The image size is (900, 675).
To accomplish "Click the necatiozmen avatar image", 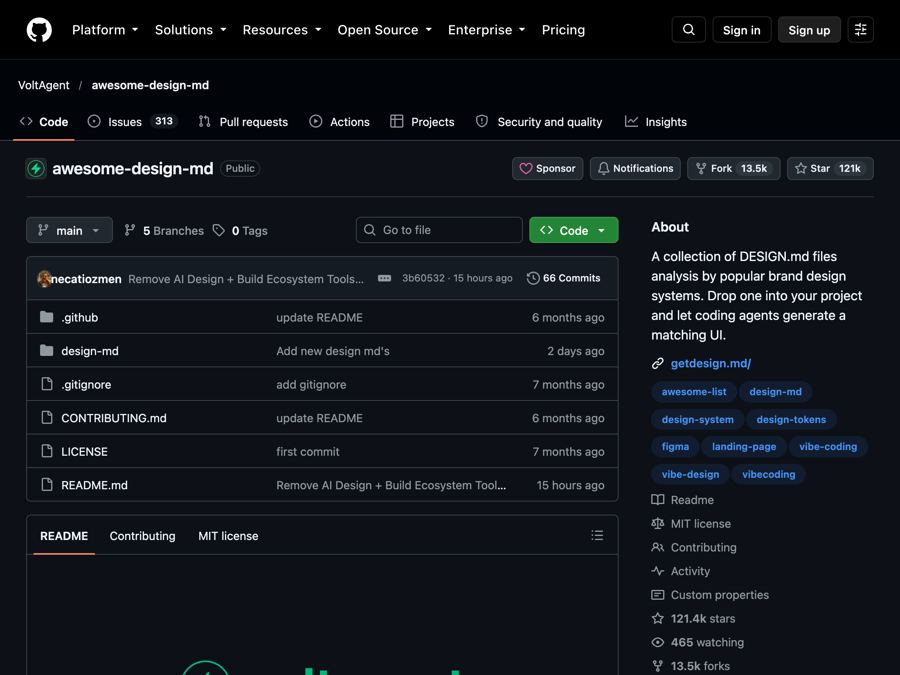I will (44, 279).
